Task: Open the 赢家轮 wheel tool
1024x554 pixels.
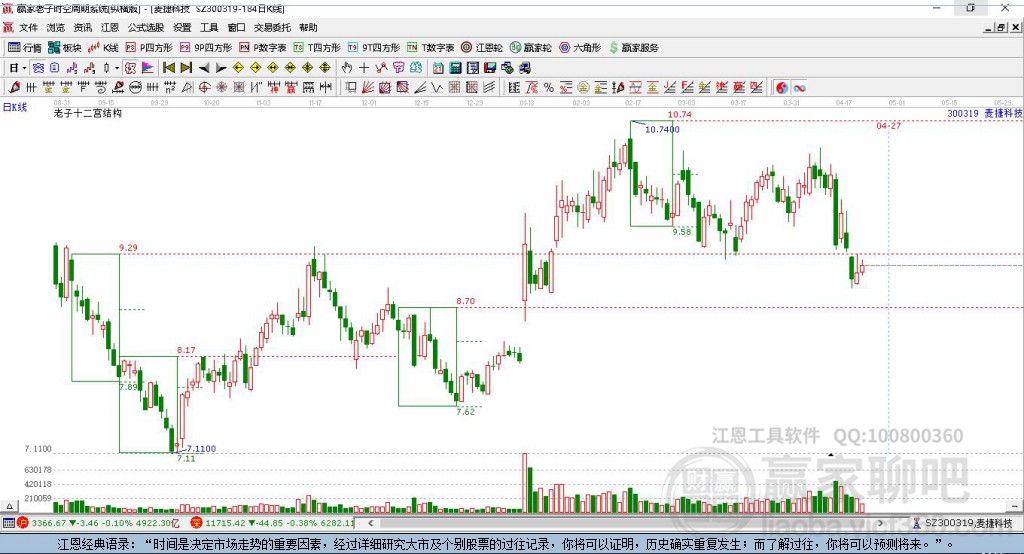Action: point(531,48)
